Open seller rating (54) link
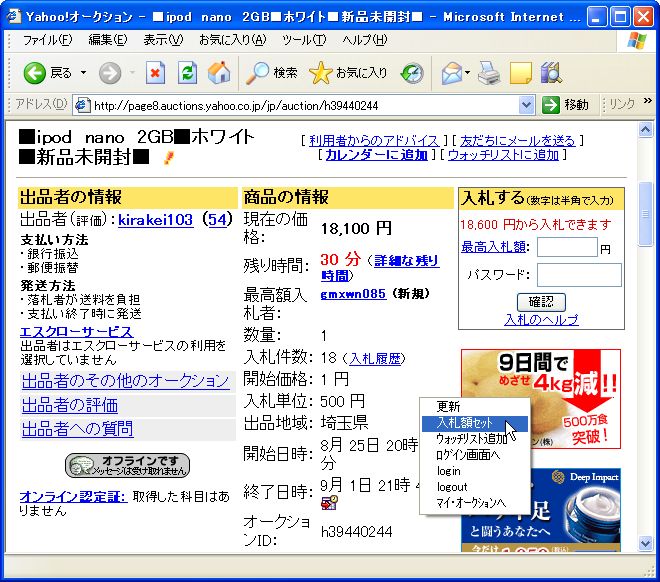The image size is (660, 582). click(x=218, y=220)
